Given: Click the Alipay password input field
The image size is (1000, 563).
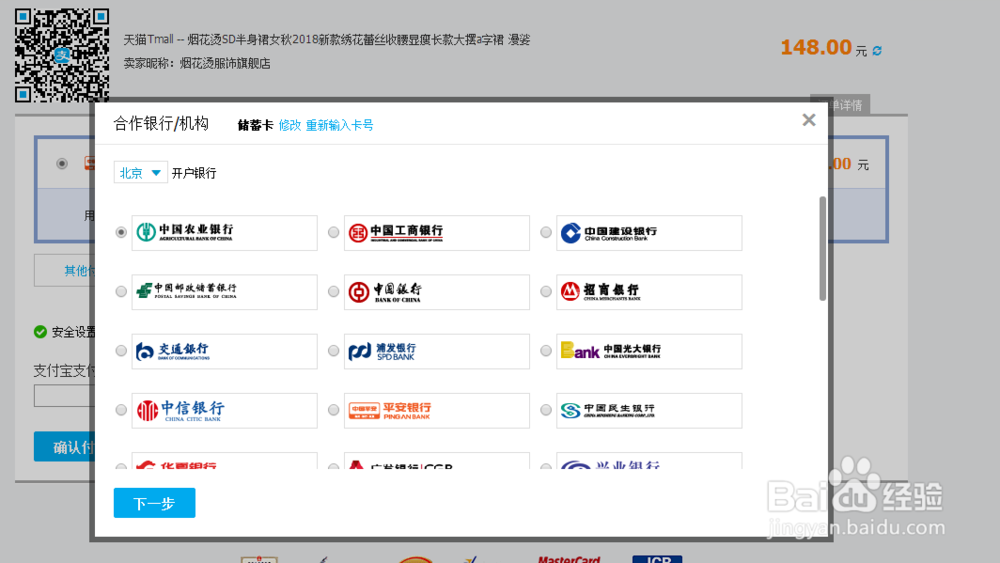Looking at the screenshot, I should 65,396.
